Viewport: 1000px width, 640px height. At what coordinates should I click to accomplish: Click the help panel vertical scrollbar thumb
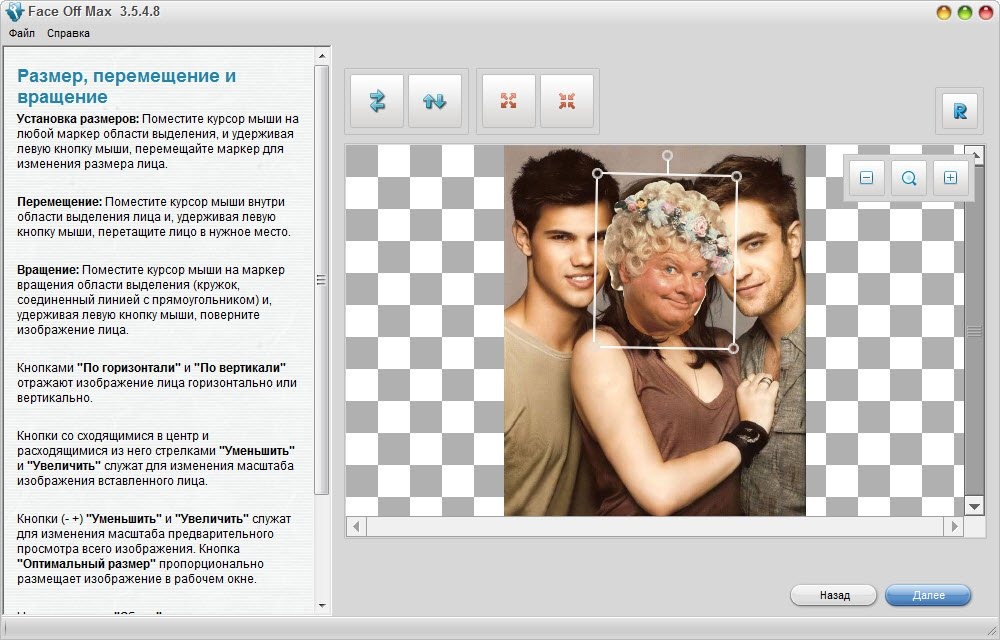(321, 279)
